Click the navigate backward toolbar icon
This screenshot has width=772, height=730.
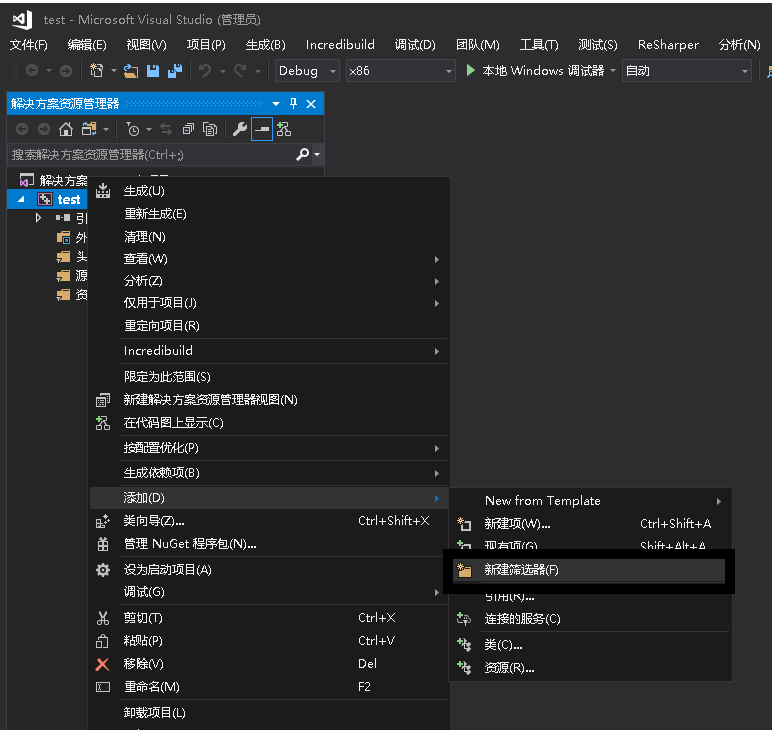coord(32,71)
